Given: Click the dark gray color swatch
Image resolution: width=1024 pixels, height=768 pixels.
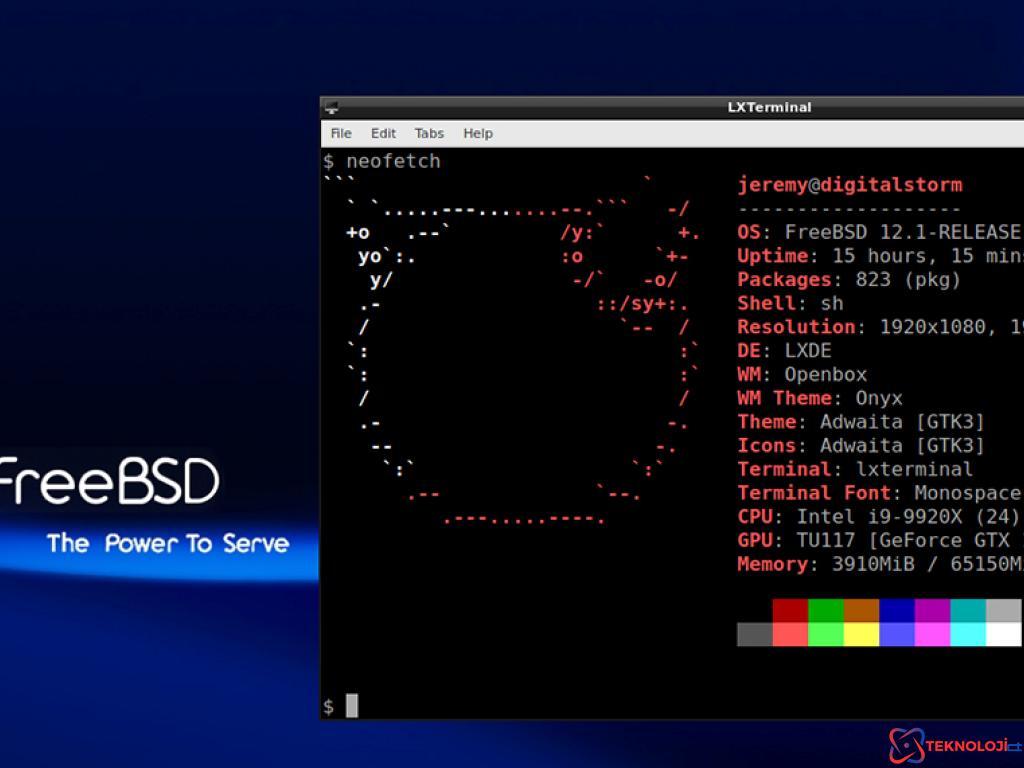Looking at the screenshot, I should tap(754, 634).
